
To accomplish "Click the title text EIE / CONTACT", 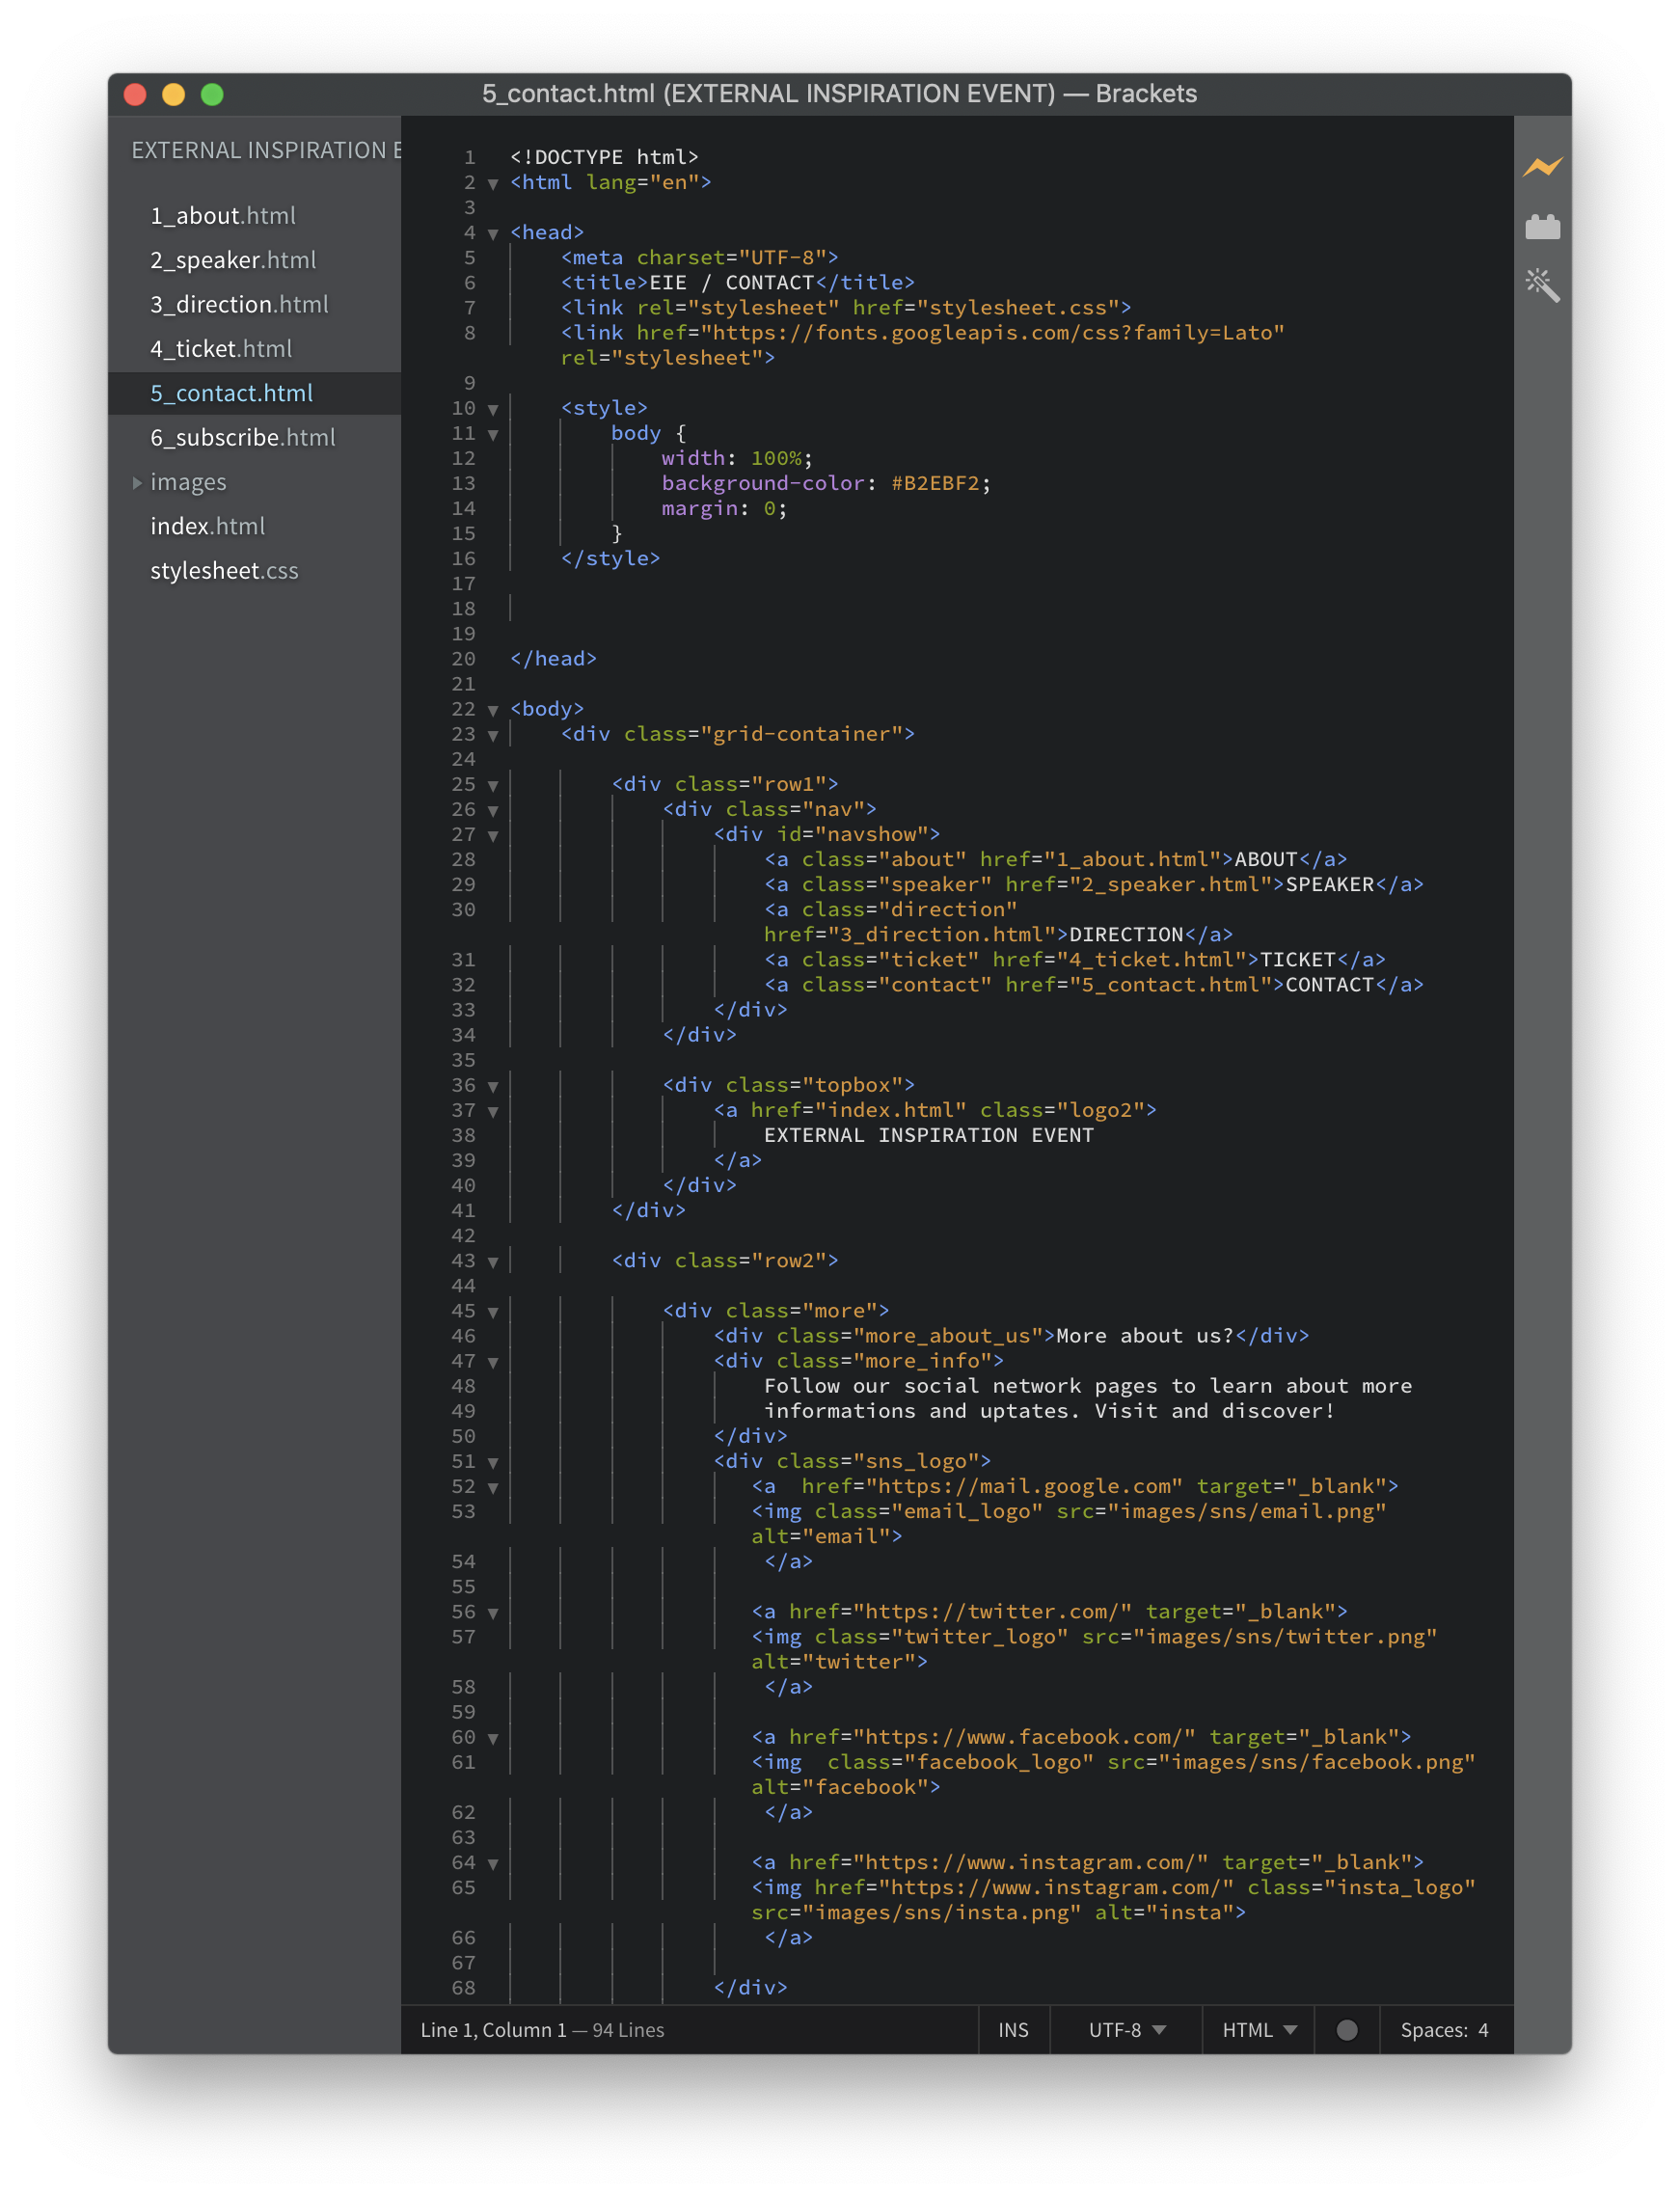I will pos(731,282).
